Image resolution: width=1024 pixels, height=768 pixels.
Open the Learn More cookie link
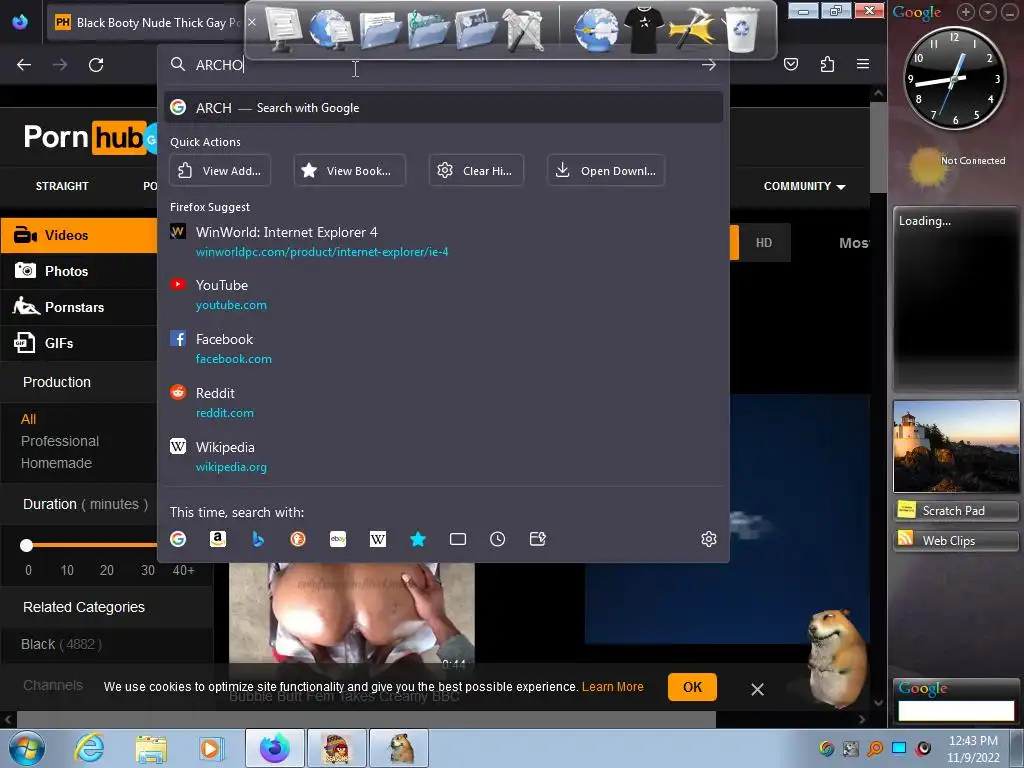click(613, 687)
